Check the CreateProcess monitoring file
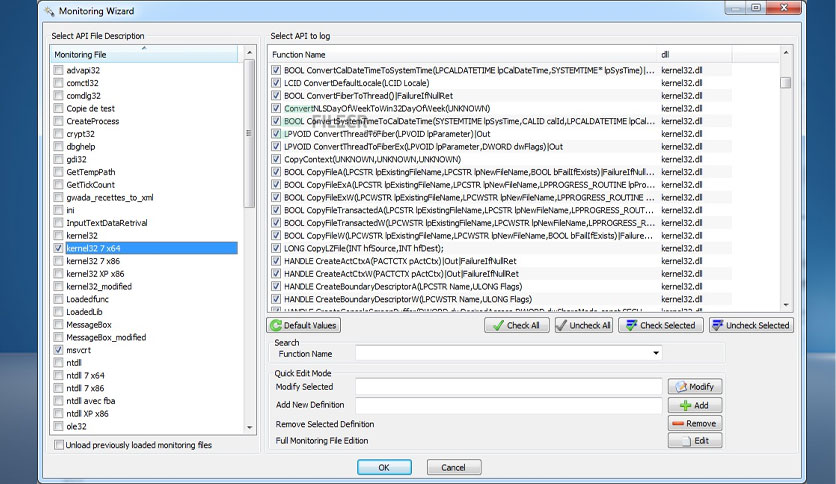The image size is (836, 484). (59, 121)
